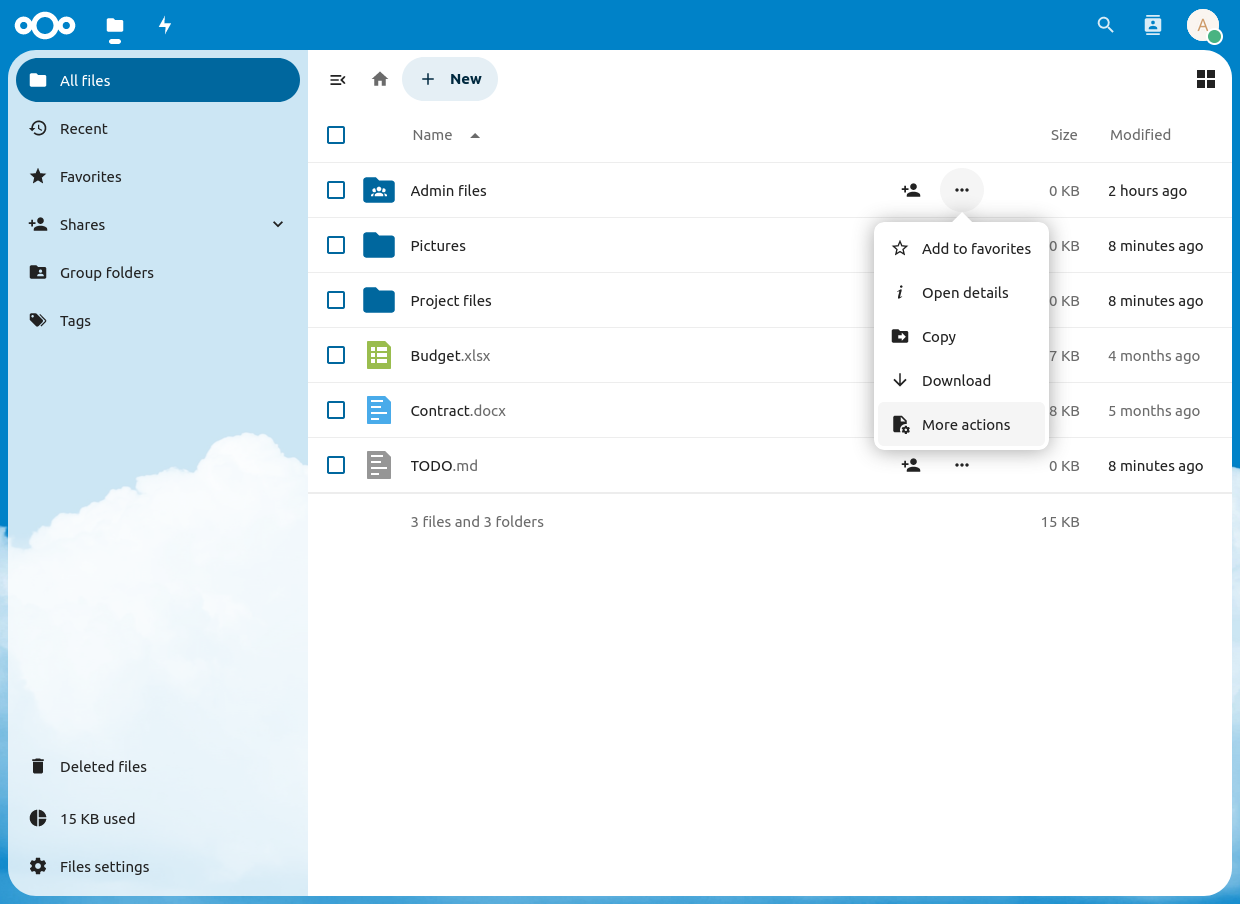This screenshot has width=1240, height=904.
Task: Check the Pictures row checkbox
Action: [x=336, y=245]
